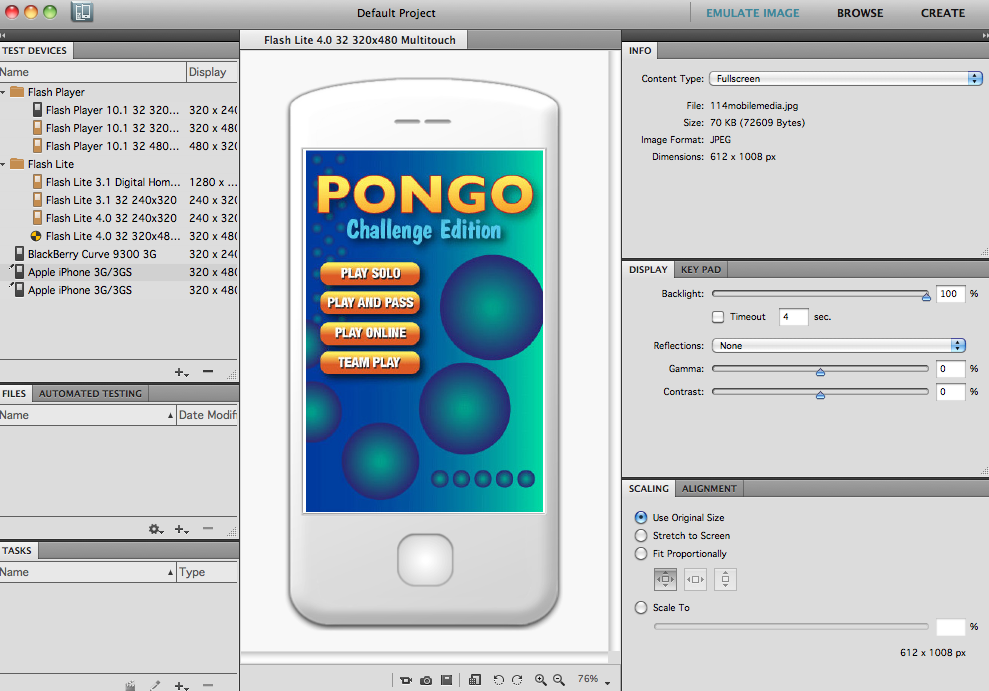Screen dimensions: 989x691
Task: Collapse the right panels with top arrow
Action: pos(986,35)
